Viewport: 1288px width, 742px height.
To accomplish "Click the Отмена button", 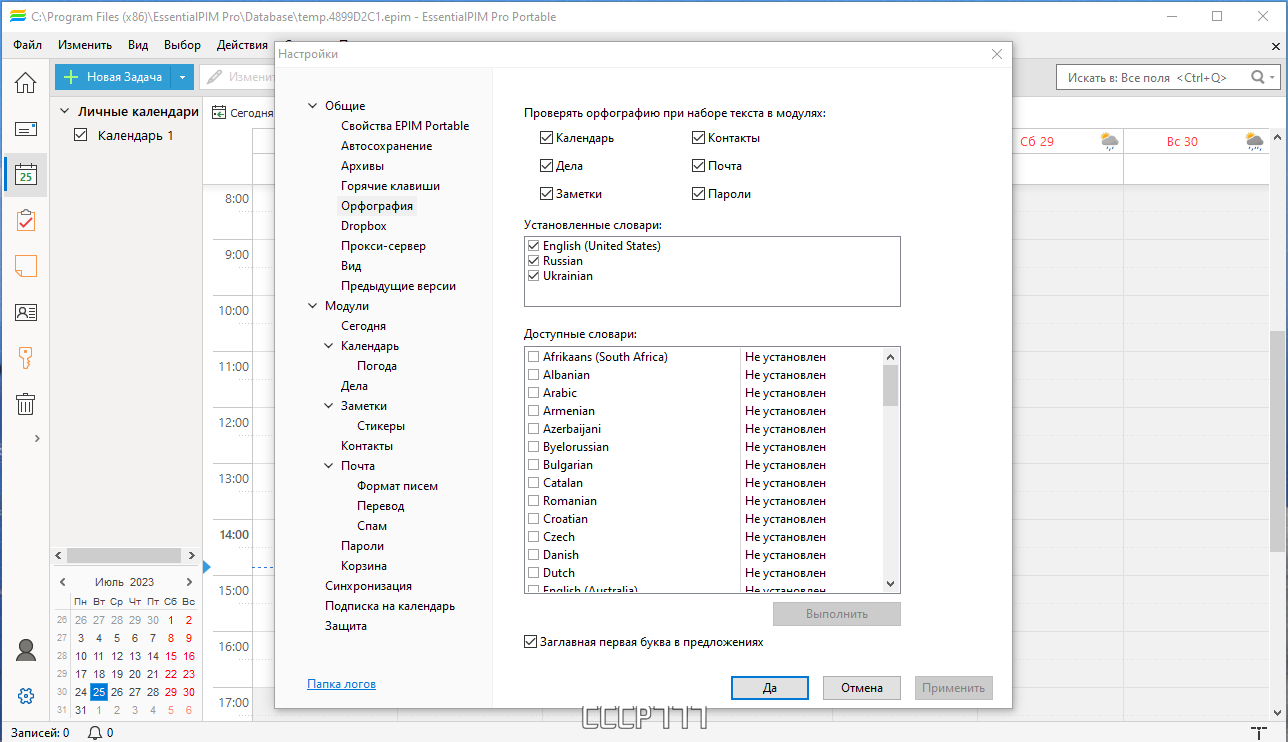I will 862,688.
